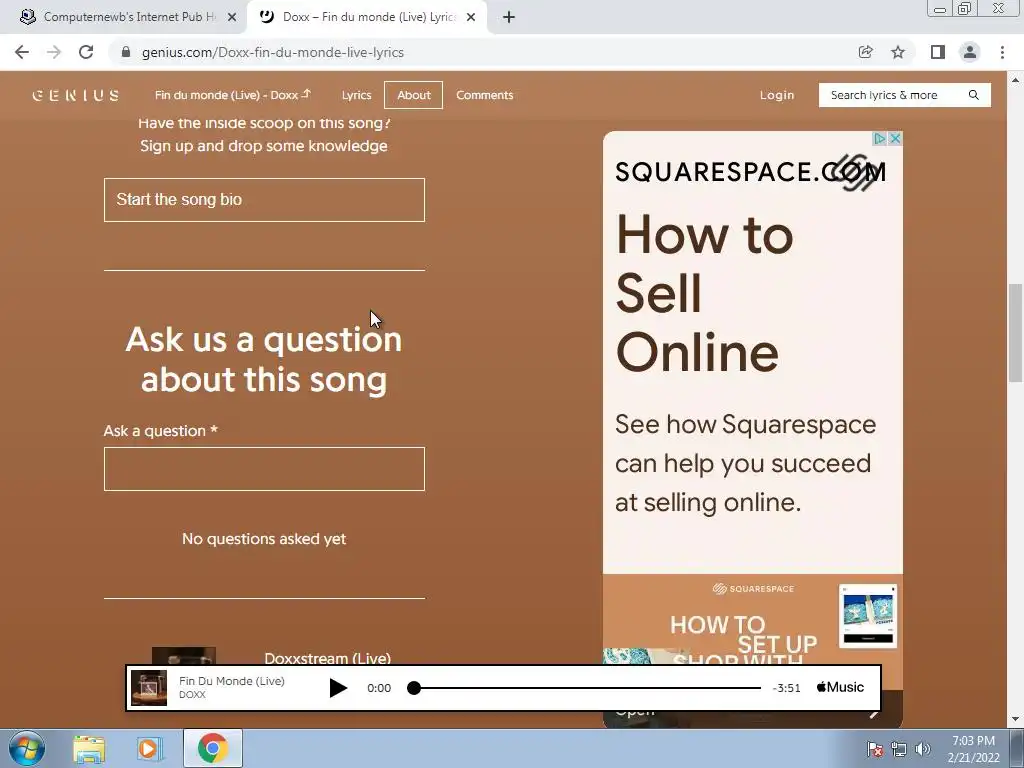This screenshot has width=1024, height=768.
Task: Open AdChoices info icon on ad
Action: point(880,138)
